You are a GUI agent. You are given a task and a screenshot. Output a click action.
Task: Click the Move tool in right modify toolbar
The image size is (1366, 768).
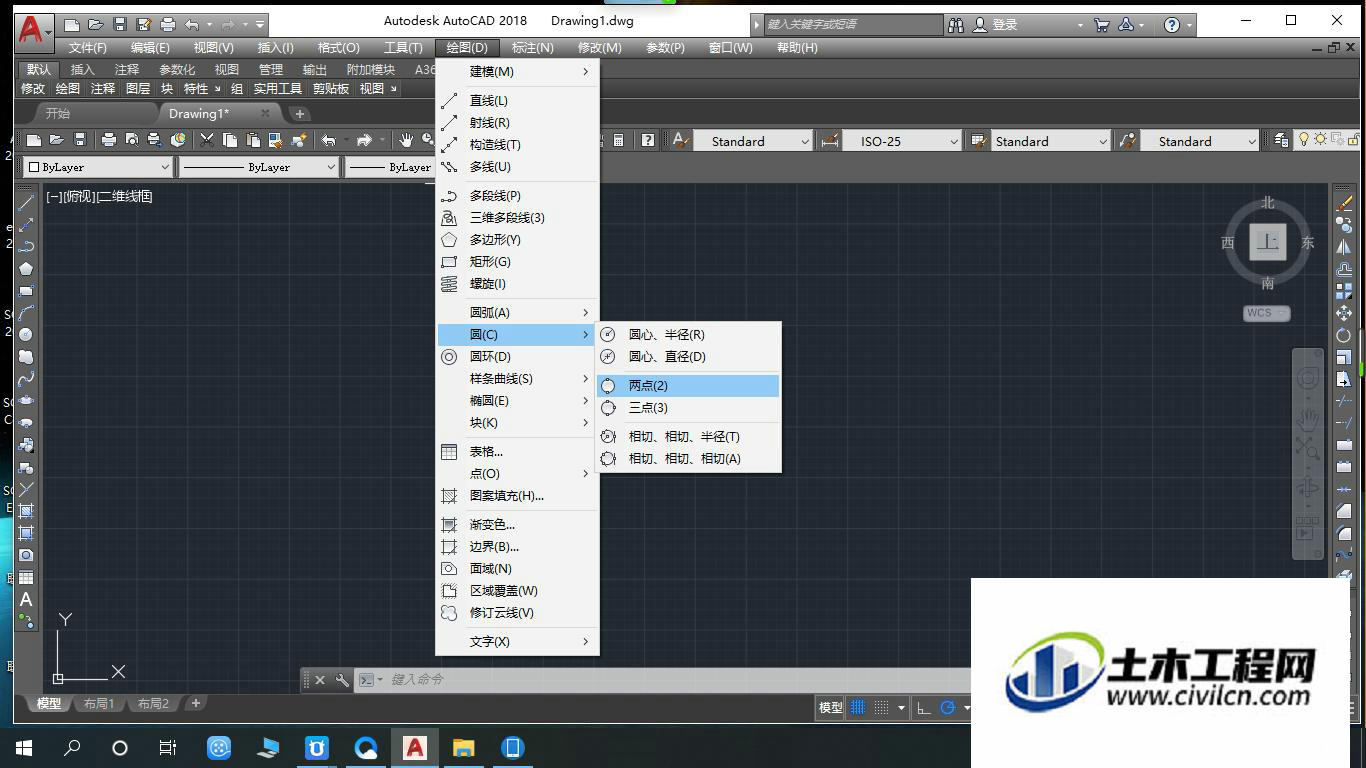(x=1344, y=313)
